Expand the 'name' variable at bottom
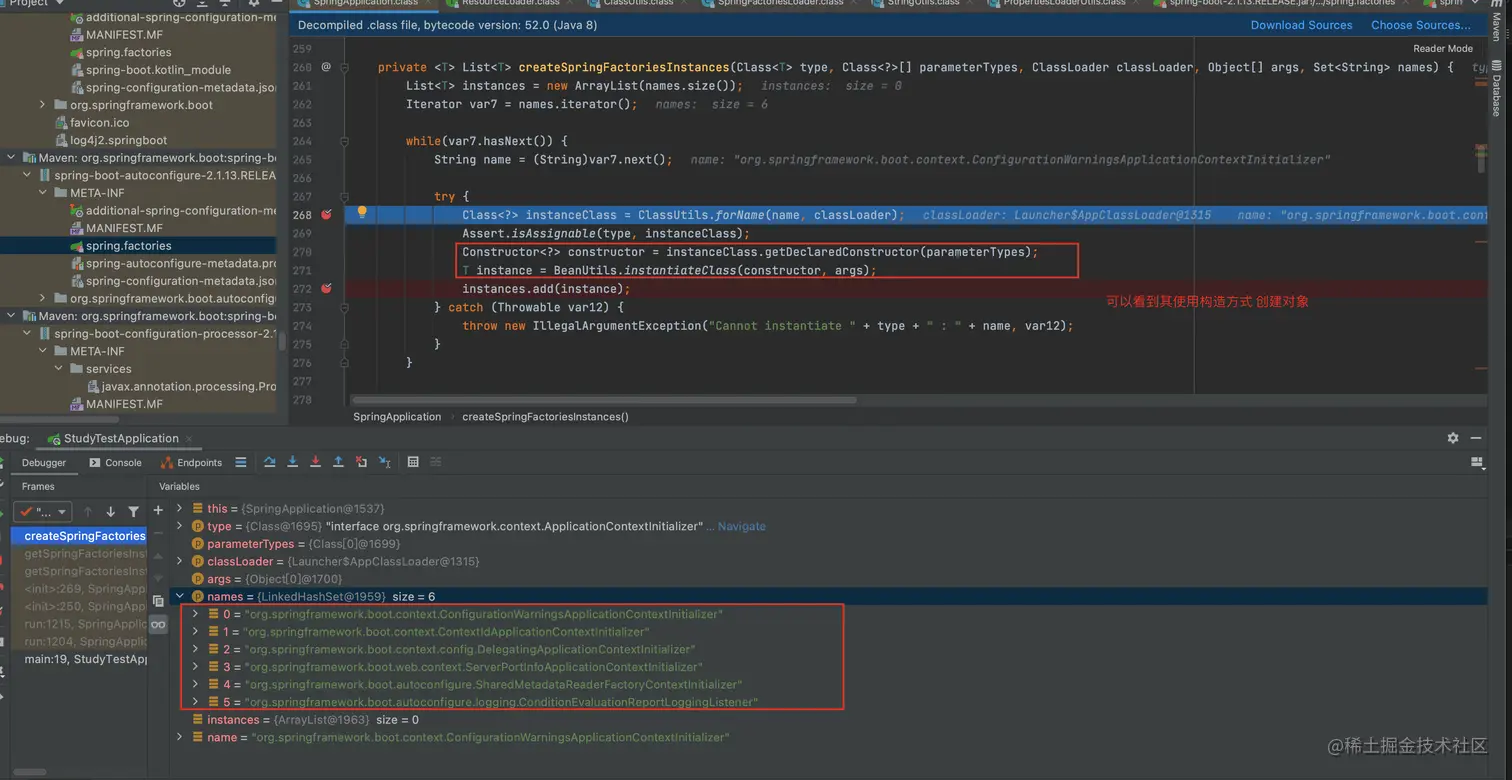 [180, 737]
